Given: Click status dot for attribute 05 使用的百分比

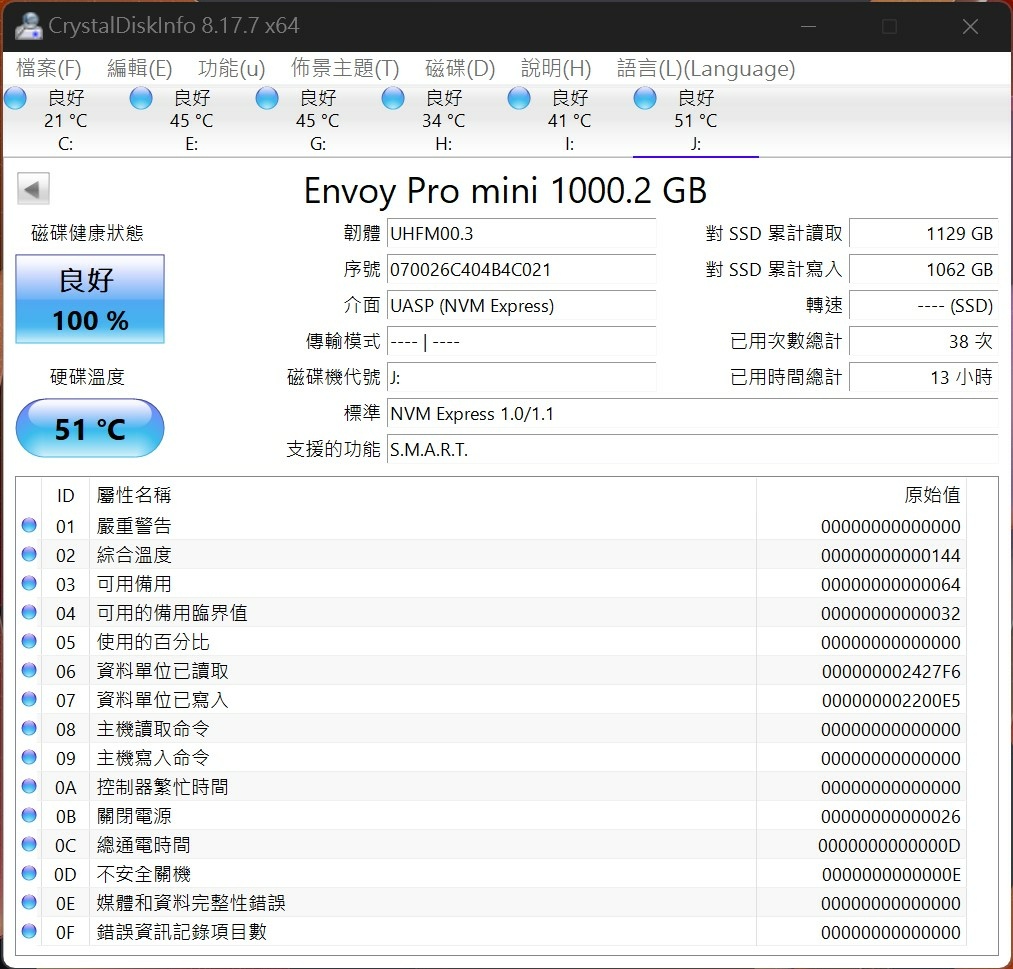Looking at the screenshot, I should 29,641.
